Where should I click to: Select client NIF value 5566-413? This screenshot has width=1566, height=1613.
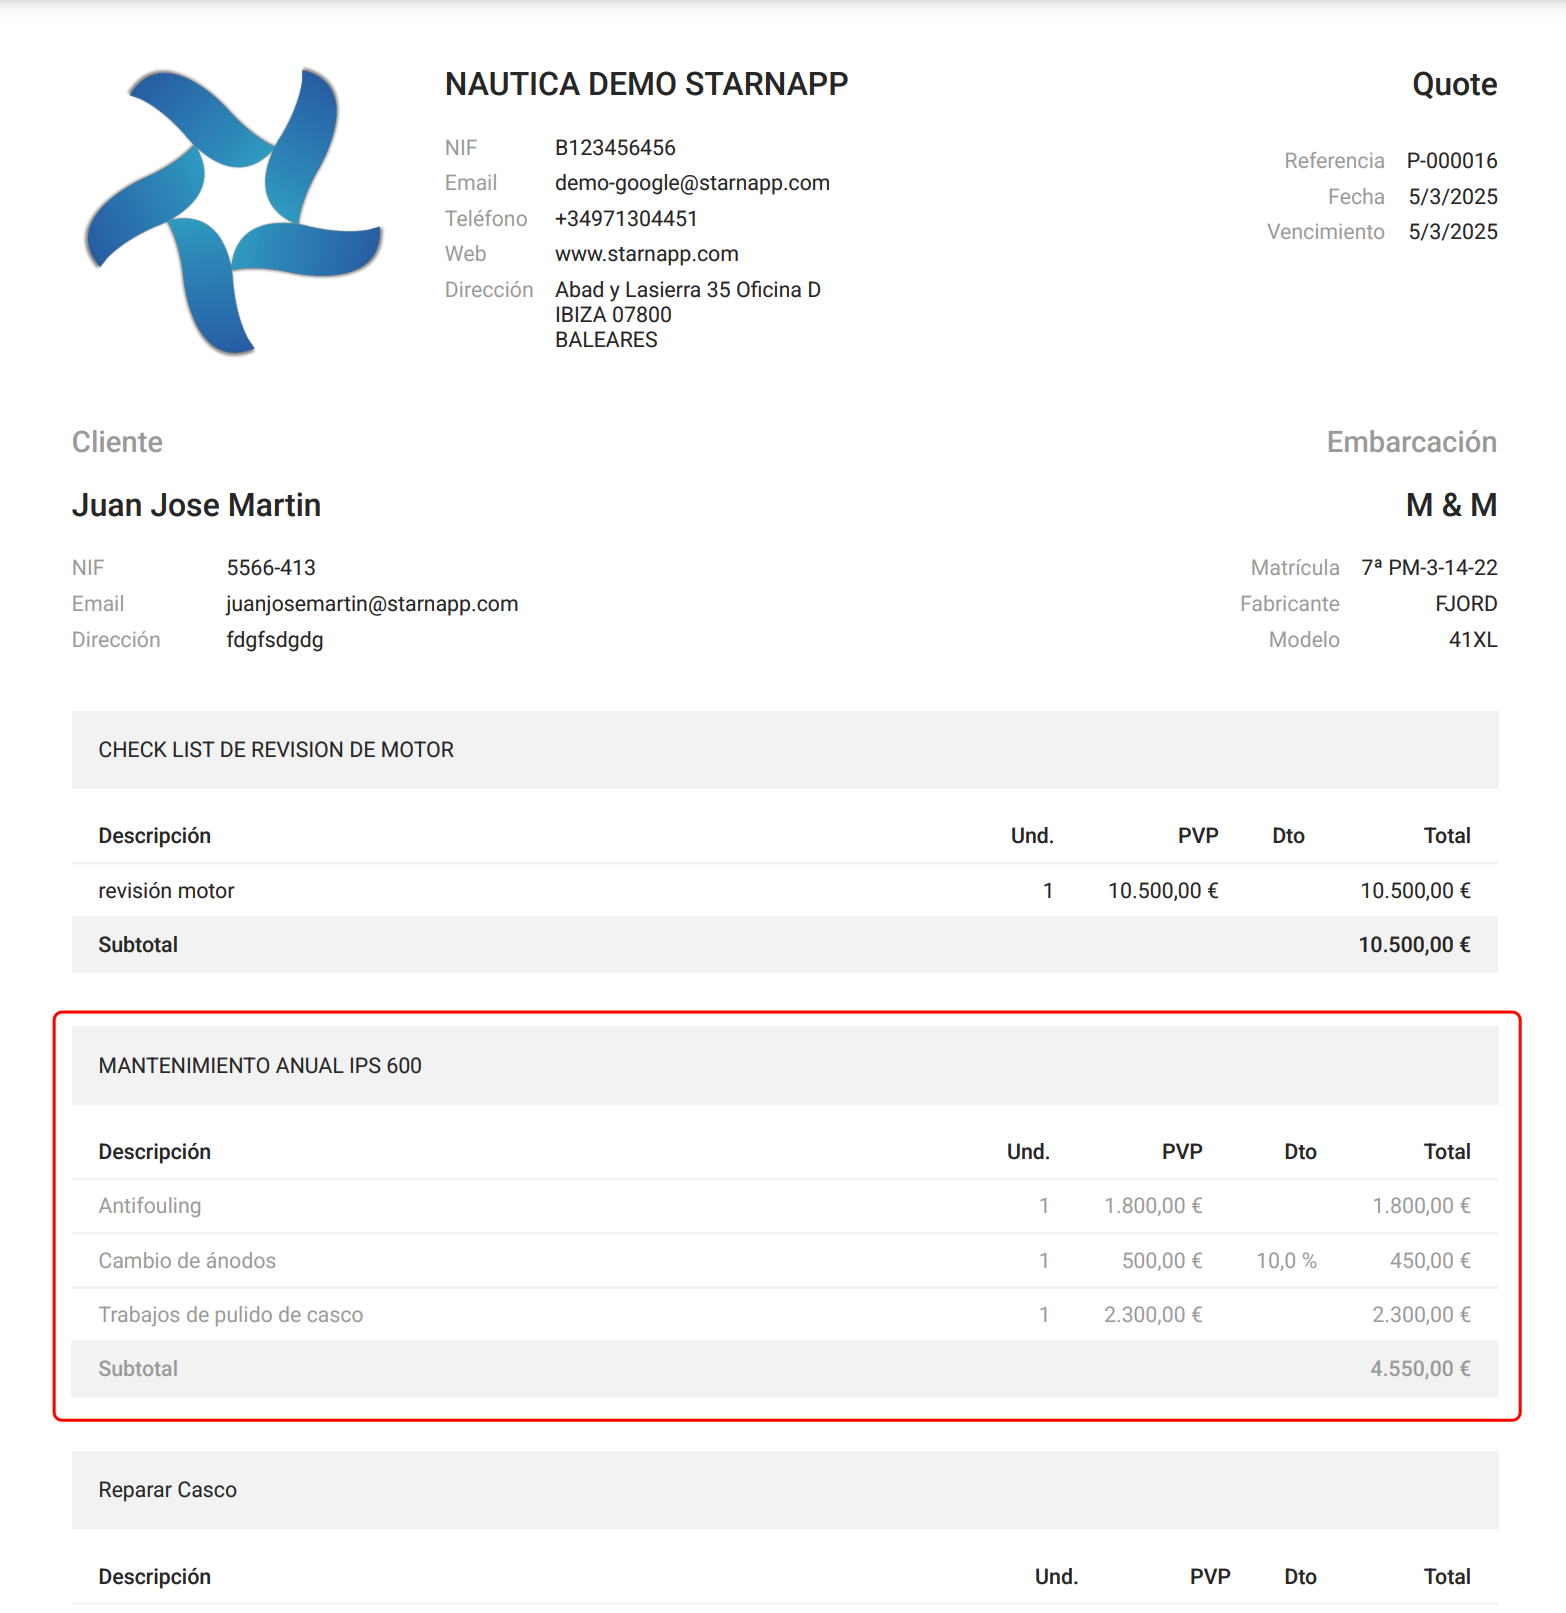(271, 568)
